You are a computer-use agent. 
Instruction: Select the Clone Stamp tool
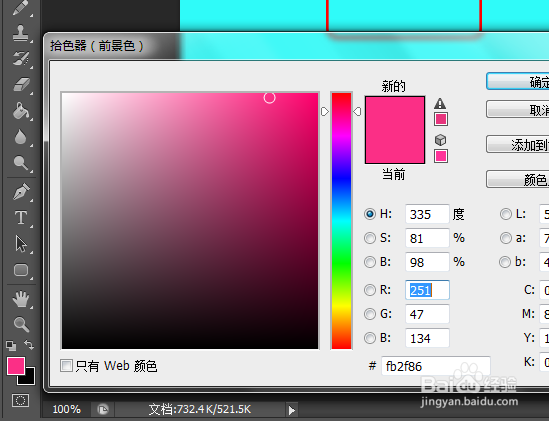pos(21,33)
